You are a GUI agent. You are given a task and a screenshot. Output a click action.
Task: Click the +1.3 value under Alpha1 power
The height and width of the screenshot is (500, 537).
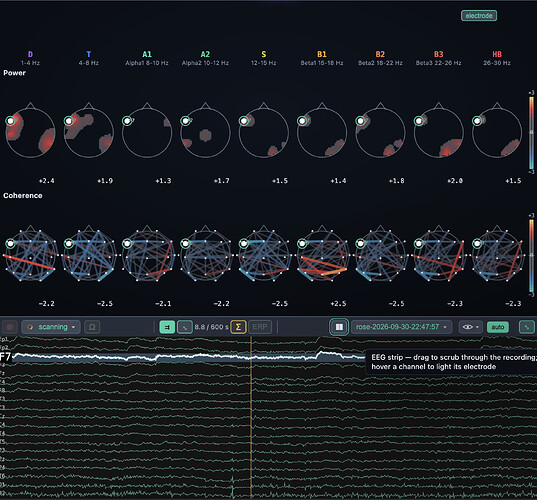click(163, 181)
